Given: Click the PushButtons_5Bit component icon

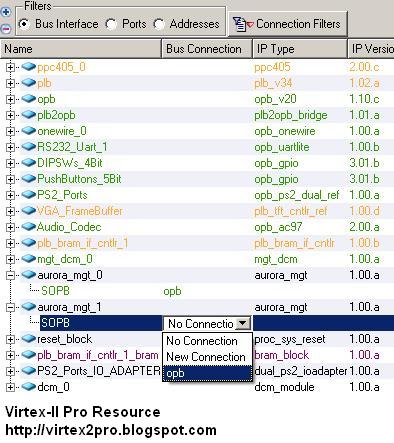Looking at the screenshot, I should click(x=29, y=178).
